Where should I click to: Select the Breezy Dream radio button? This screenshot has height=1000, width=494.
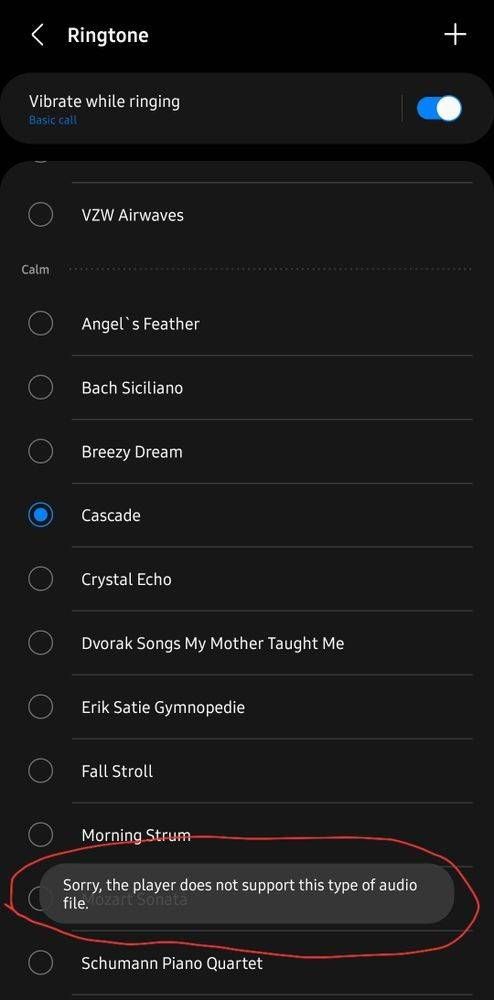[x=40, y=452]
